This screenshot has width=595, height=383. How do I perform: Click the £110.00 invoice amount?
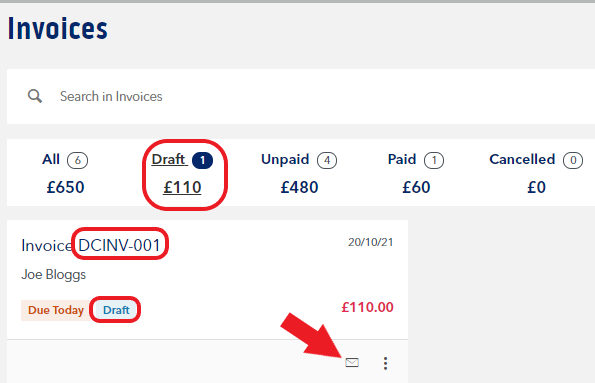[x=367, y=307]
